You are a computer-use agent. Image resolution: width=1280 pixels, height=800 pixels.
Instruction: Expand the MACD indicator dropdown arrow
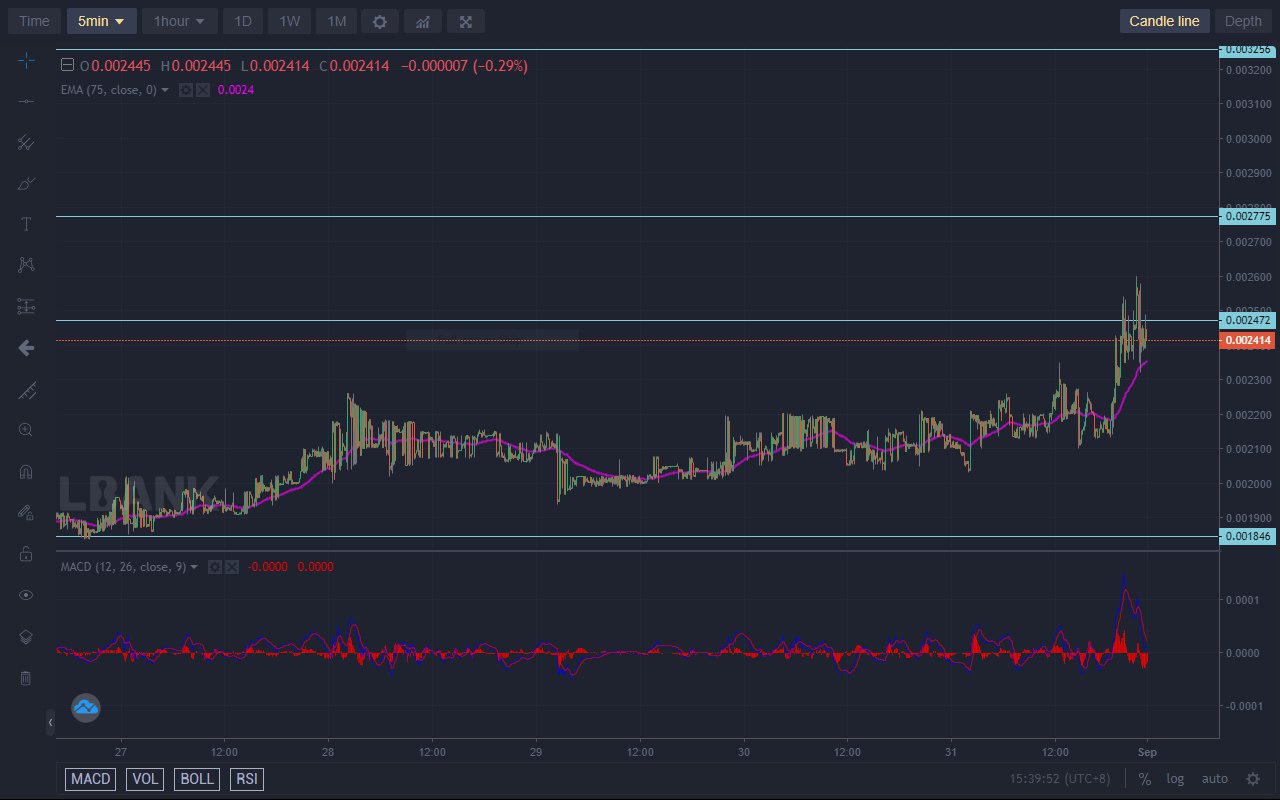coord(194,567)
